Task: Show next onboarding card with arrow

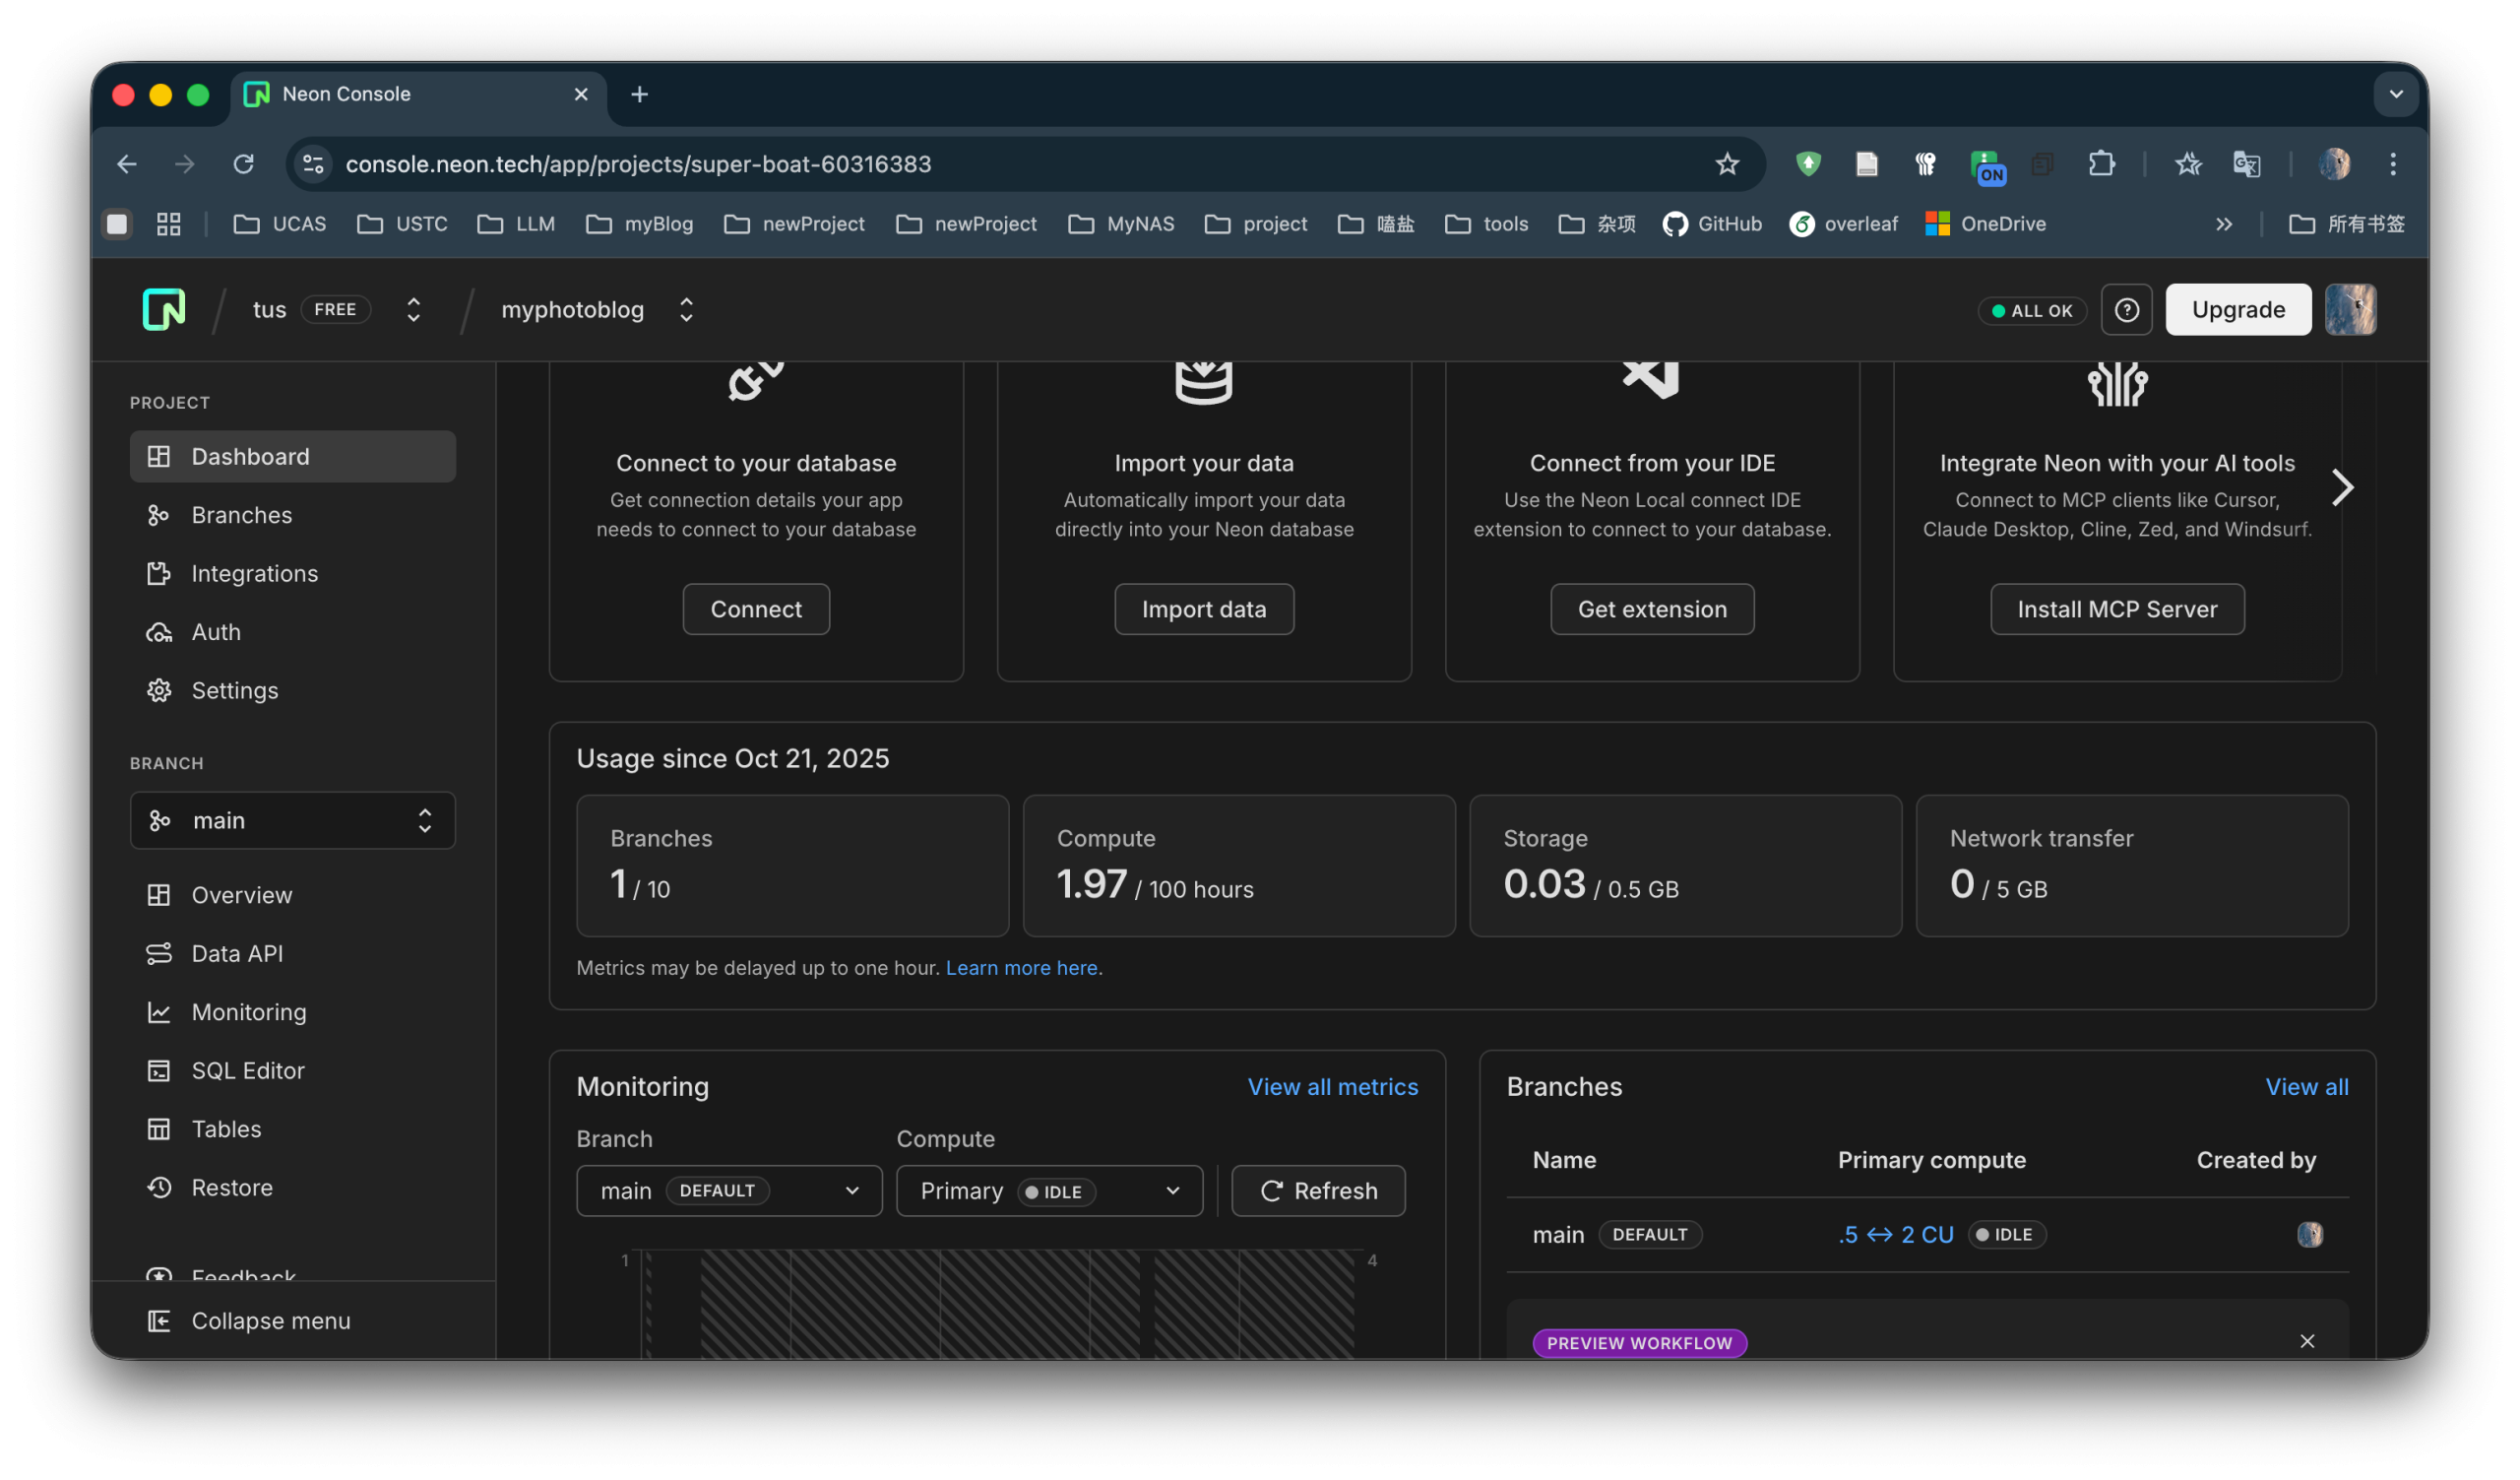Action: [2341, 488]
